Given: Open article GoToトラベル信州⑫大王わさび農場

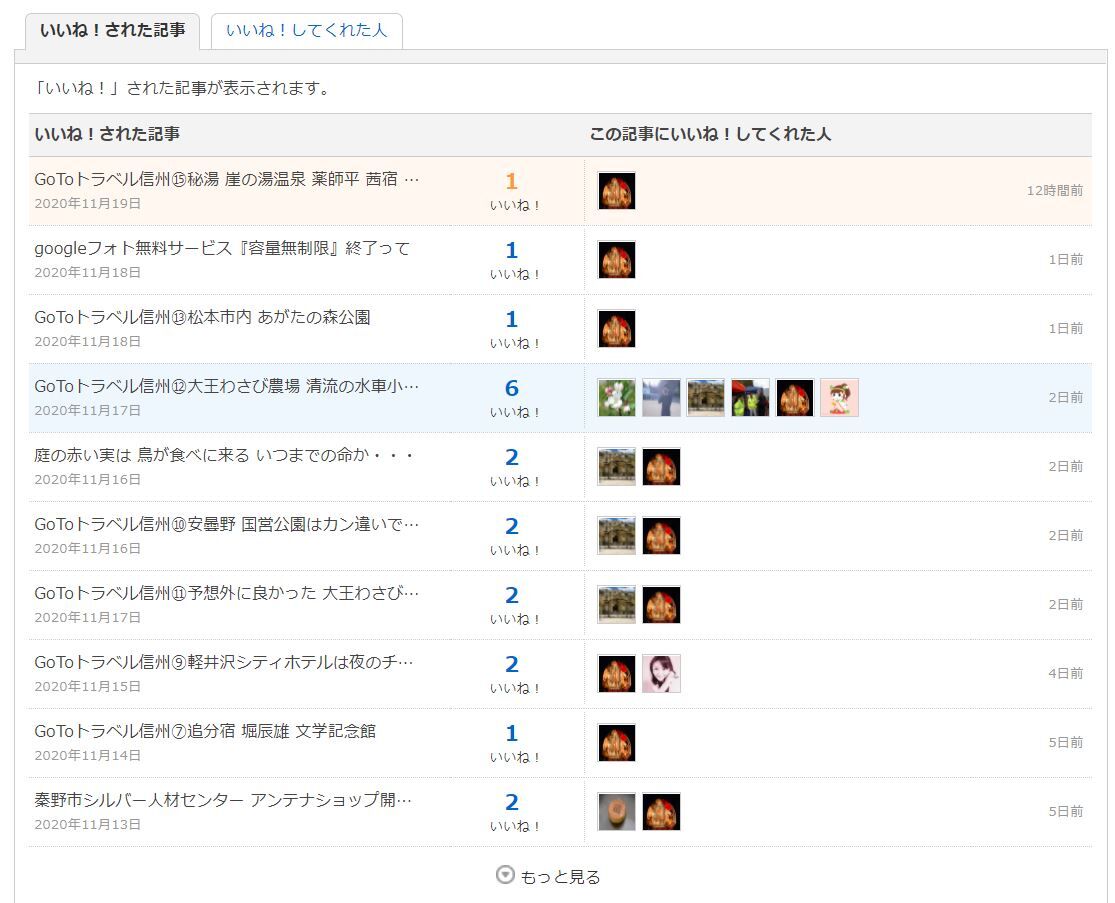Looking at the screenshot, I should pos(227,386).
